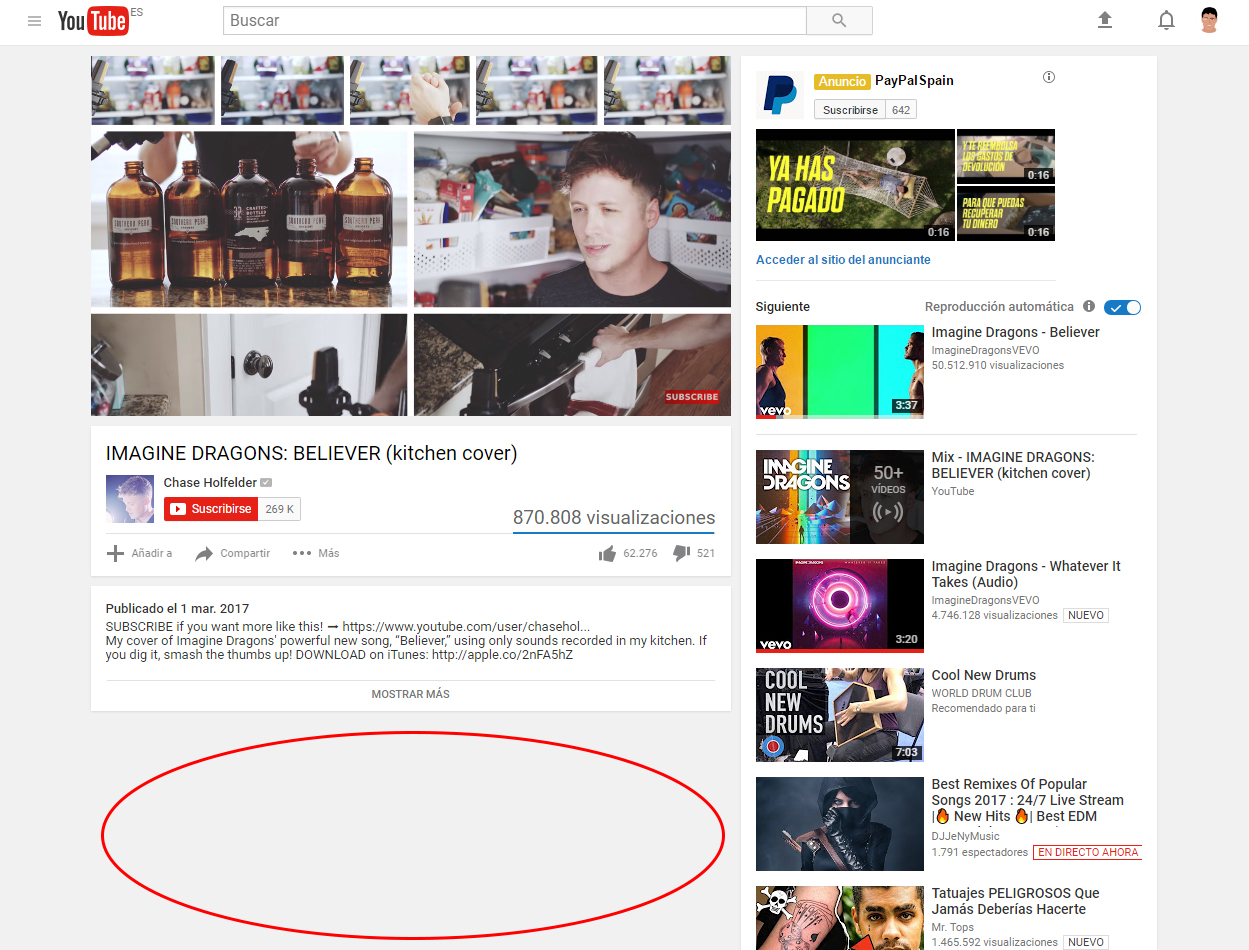Expand the description with 'MOSTRAR MÁS'

410,693
